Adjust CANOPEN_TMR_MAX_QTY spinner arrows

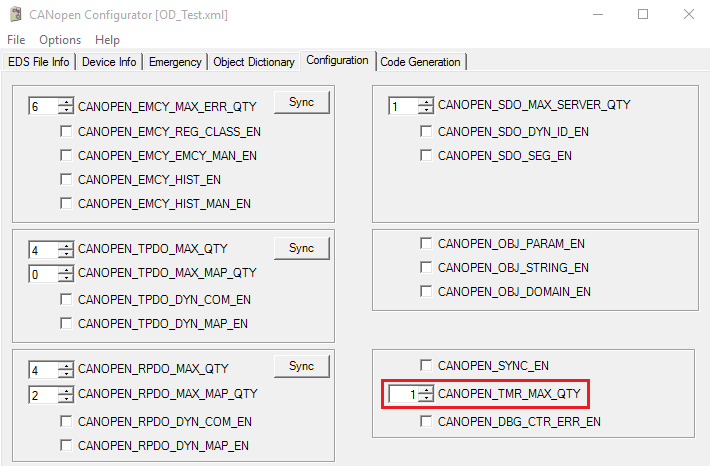426,394
